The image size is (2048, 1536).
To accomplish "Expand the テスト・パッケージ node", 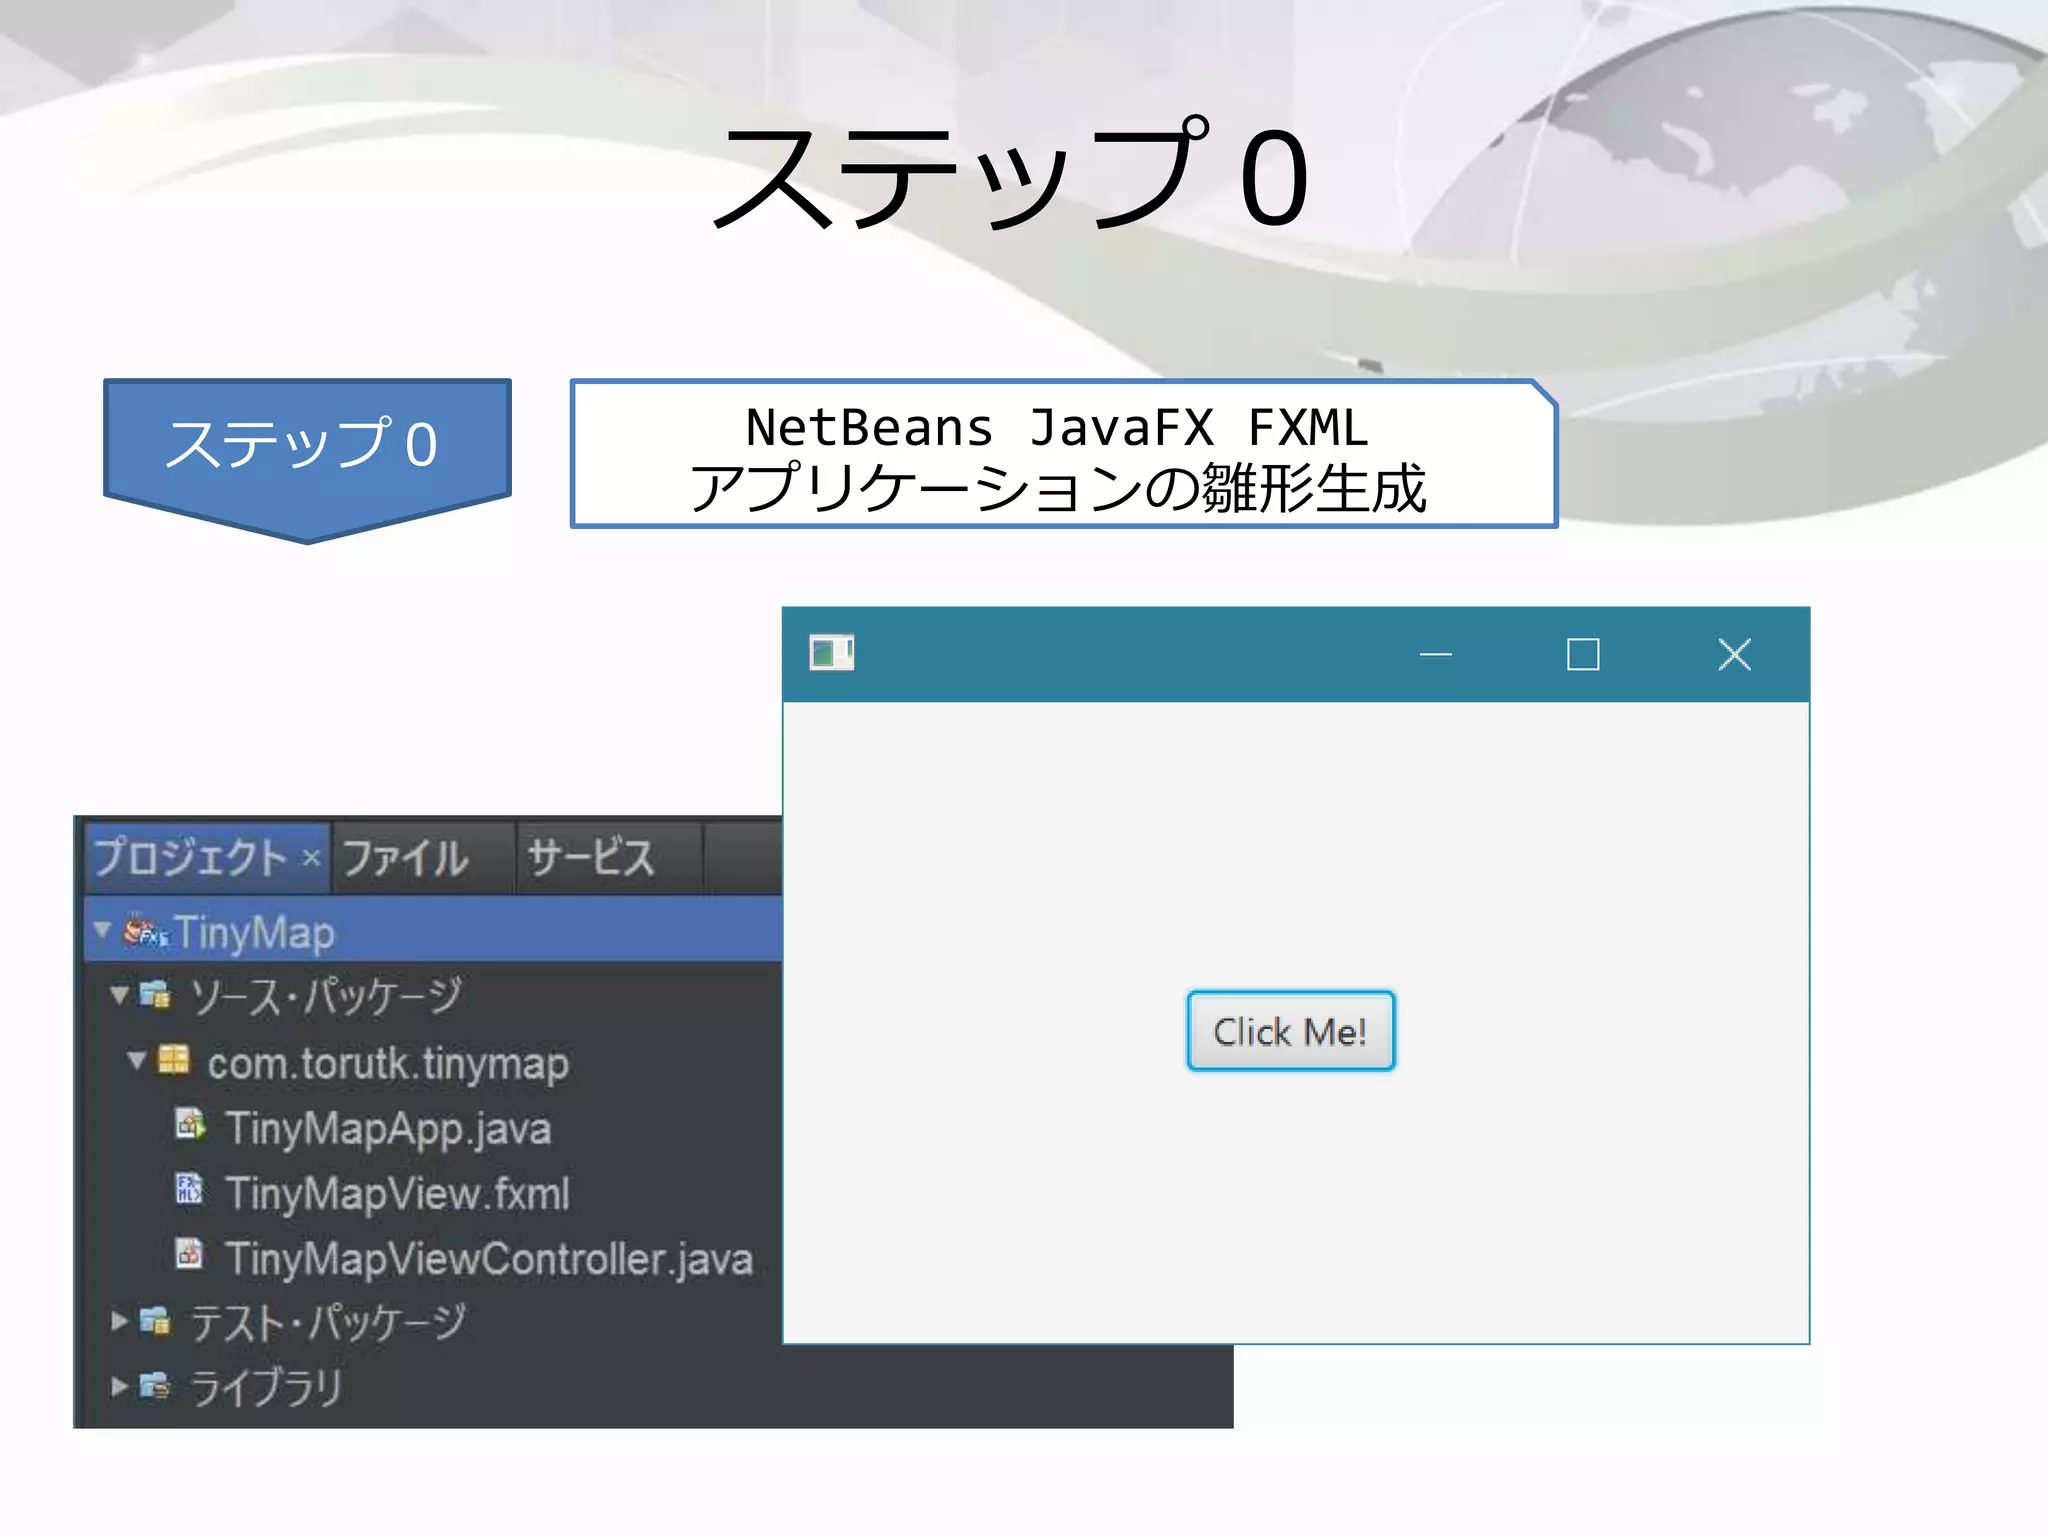I will [x=120, y=1321].
